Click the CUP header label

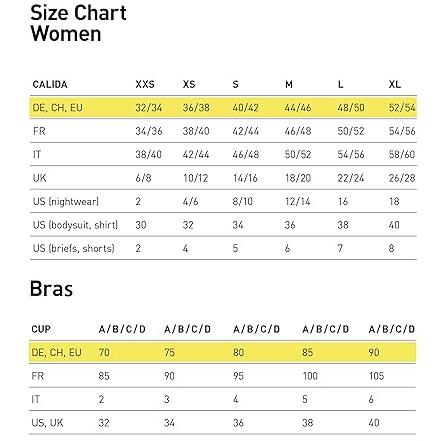41,329
